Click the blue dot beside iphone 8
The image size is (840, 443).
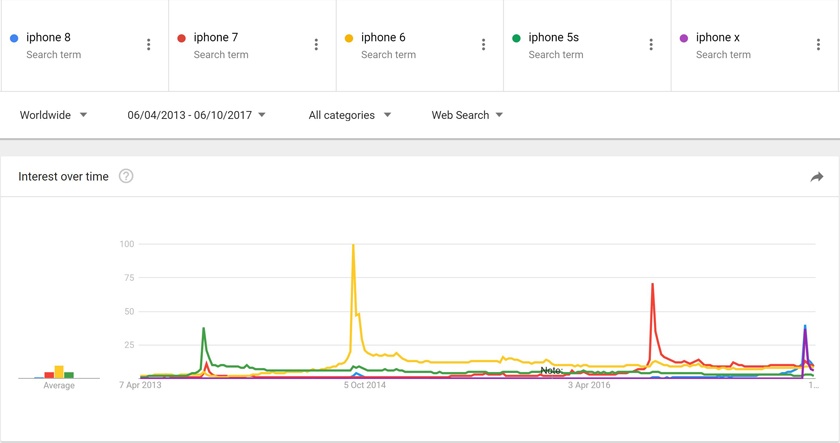point(14,38)
